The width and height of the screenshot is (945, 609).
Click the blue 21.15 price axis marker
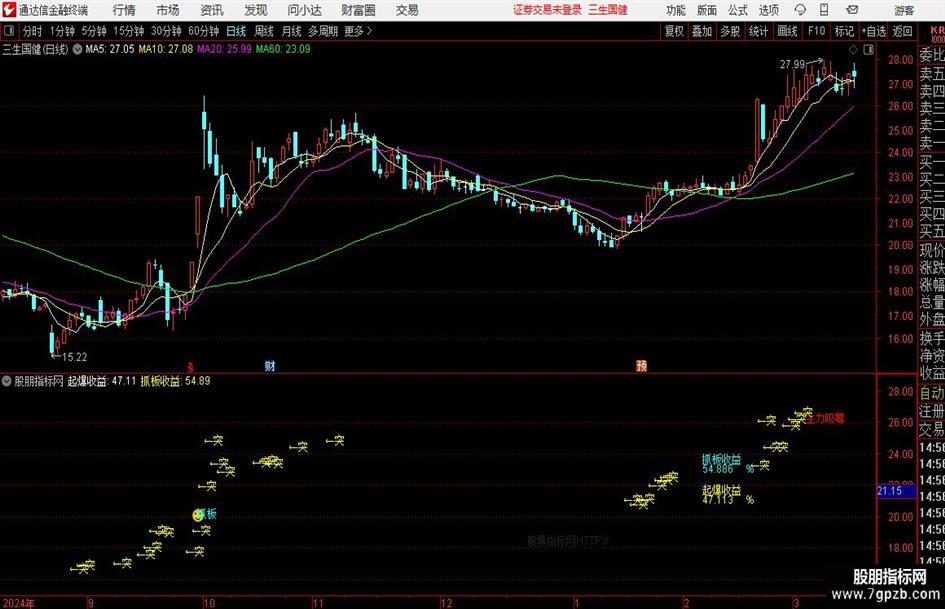point(896,491)
